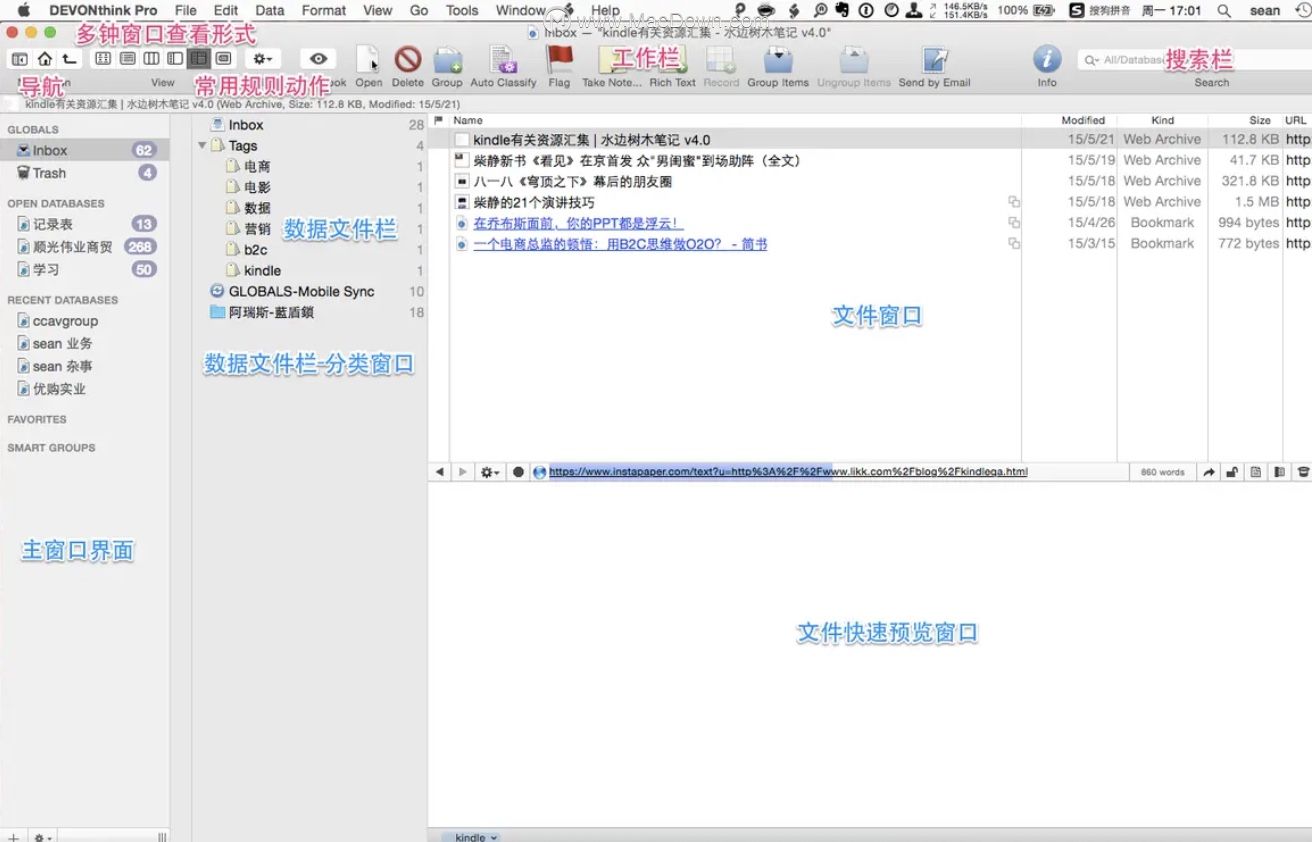Open the 在乔布斯面前 PPT bookmark link
Viewport: 1312px width, 842px height.
point(578,223)
